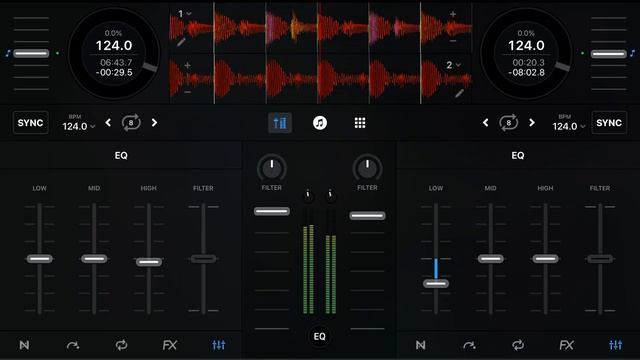640x360 pixels.
Task: Click left deck MID EQ slider handle
Action: 94,259
